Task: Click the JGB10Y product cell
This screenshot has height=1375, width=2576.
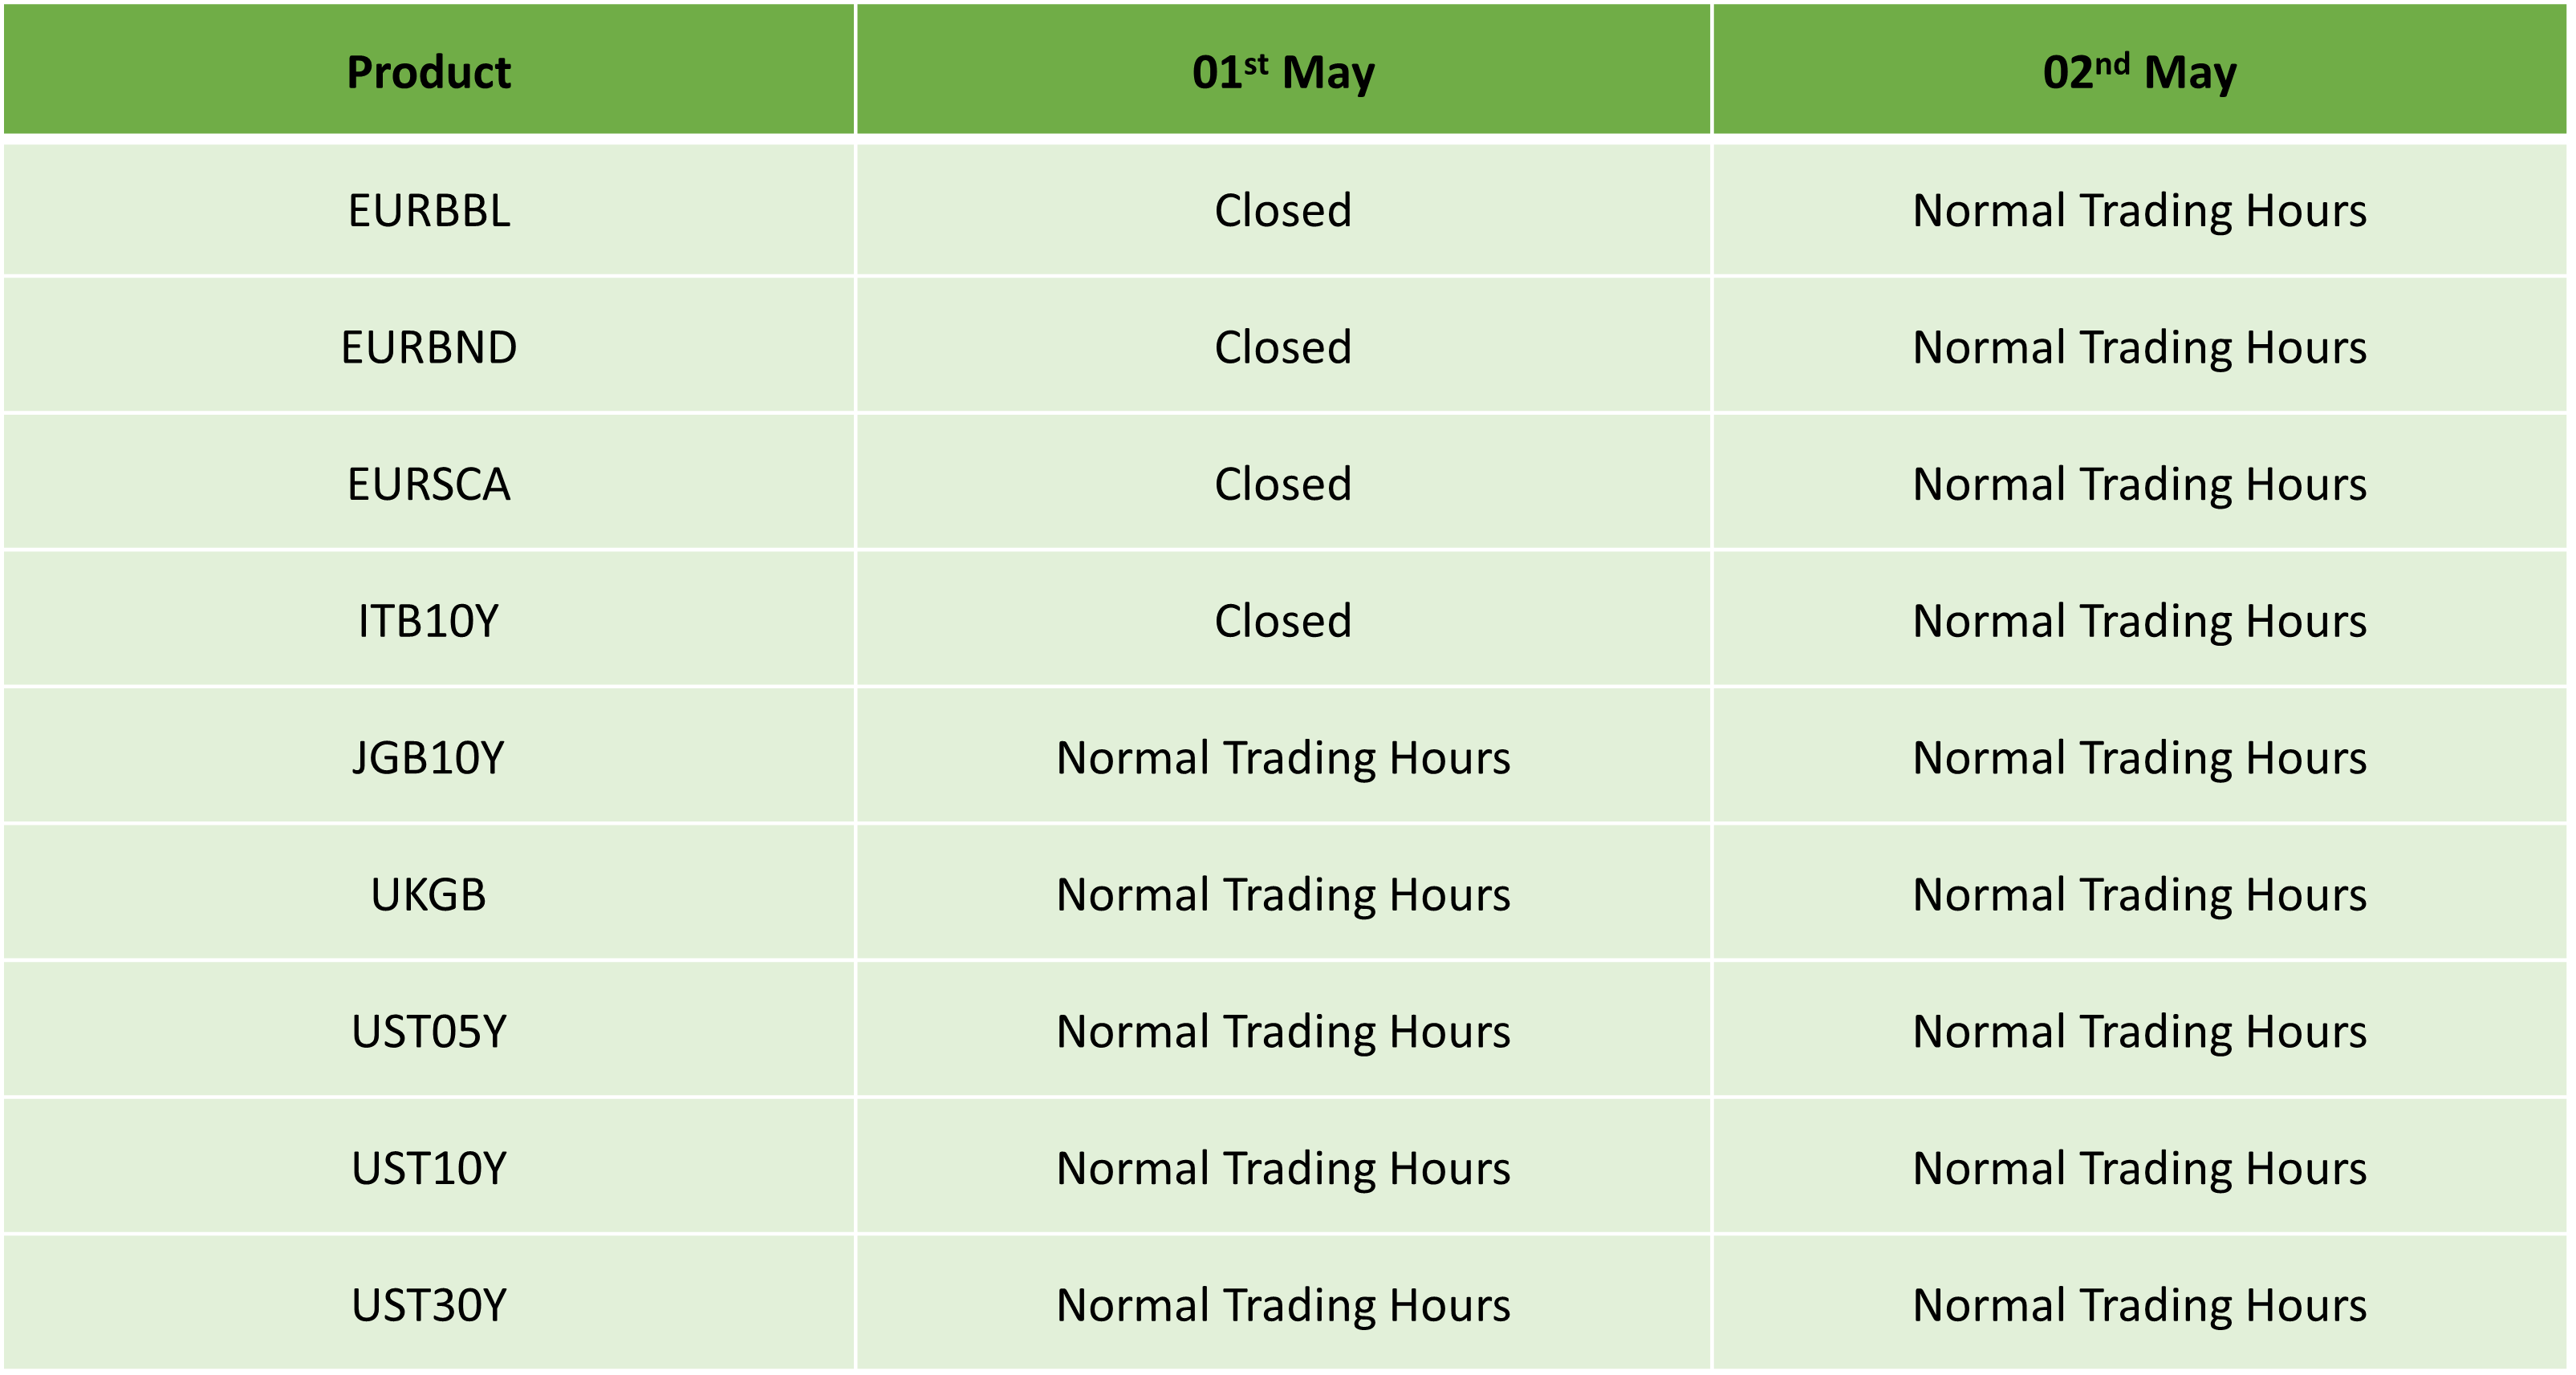Action: tap(428, 758)
